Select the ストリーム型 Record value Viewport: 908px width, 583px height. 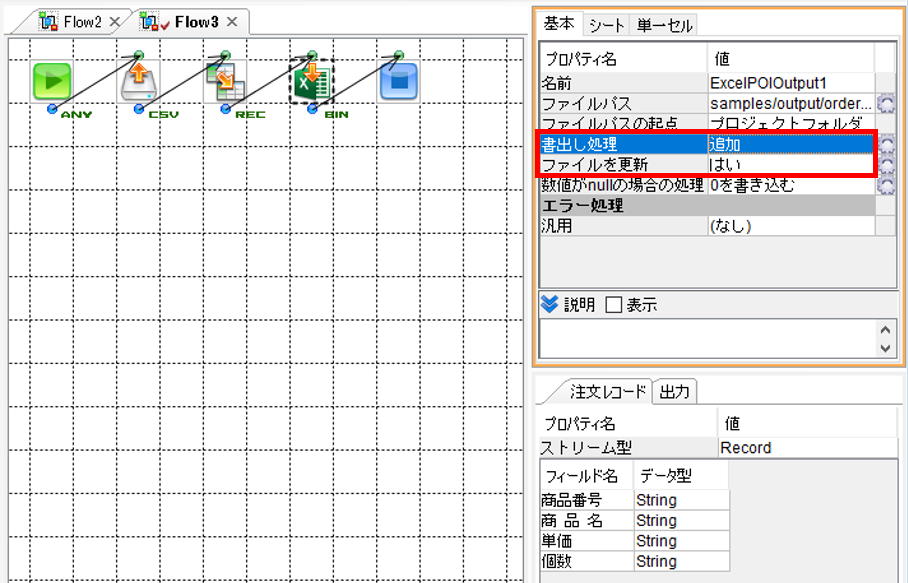pos(807,448)
